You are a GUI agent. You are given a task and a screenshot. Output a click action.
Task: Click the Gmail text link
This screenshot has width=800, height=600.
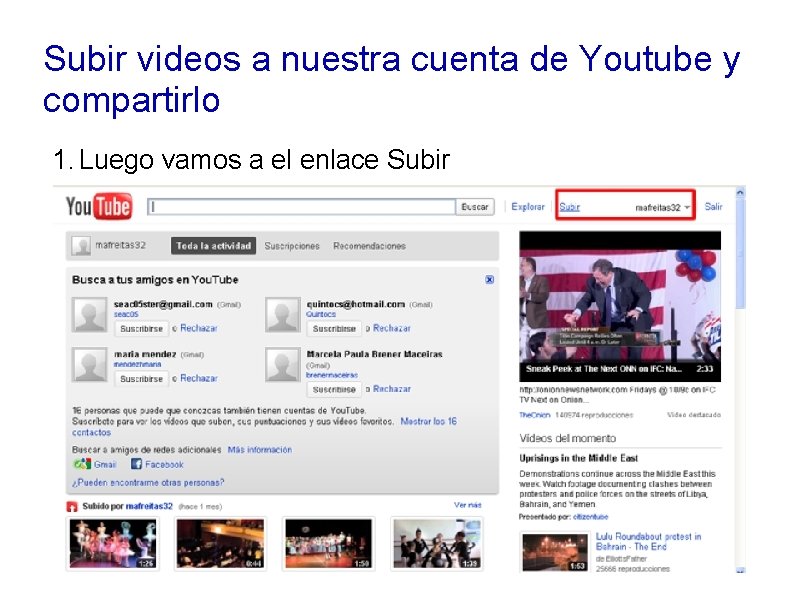coord(105,464)
